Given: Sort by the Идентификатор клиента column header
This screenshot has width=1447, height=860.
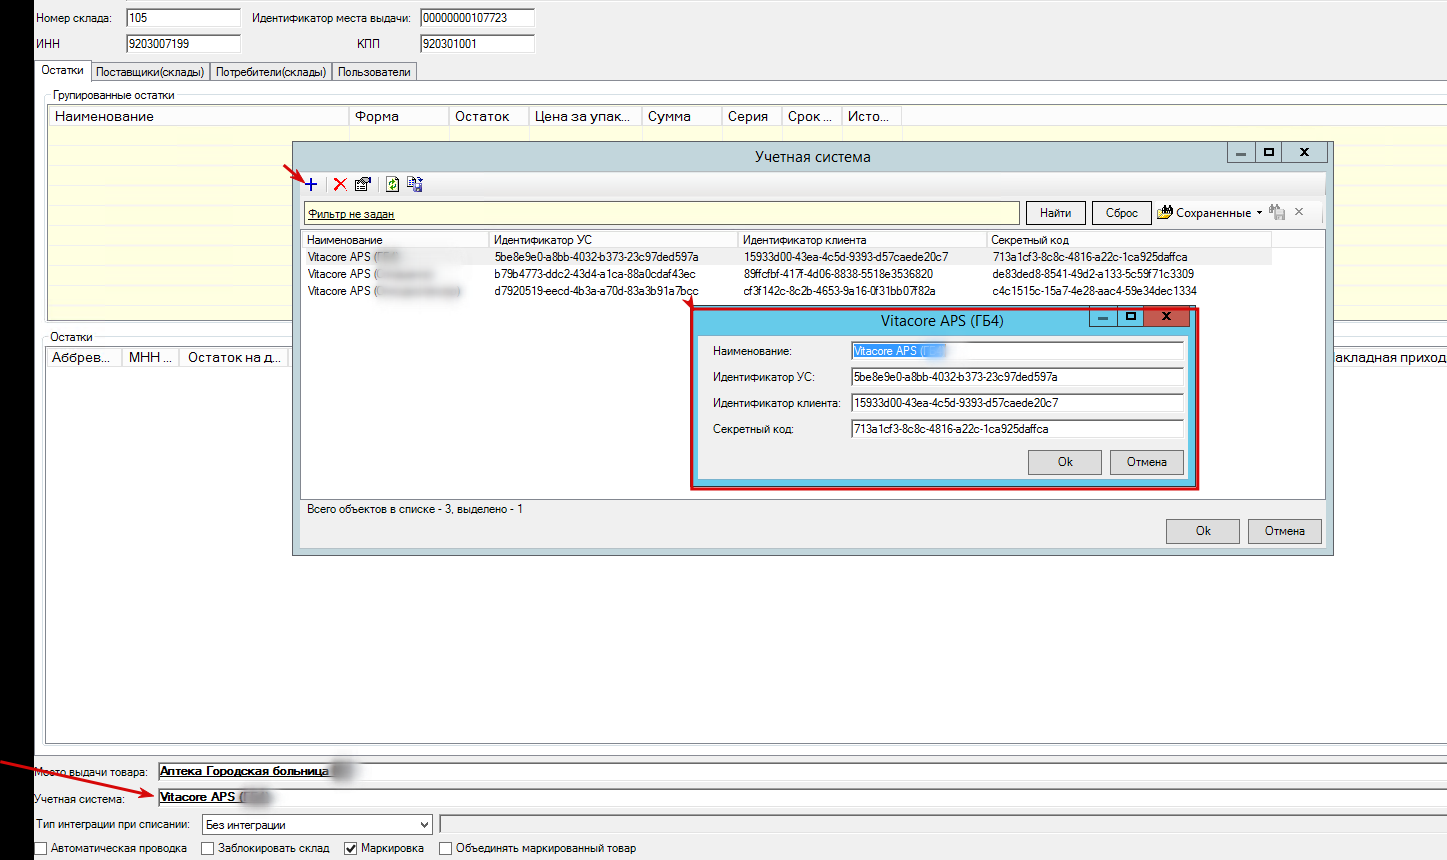Looking at the screenshot, I should click(862, 240).
